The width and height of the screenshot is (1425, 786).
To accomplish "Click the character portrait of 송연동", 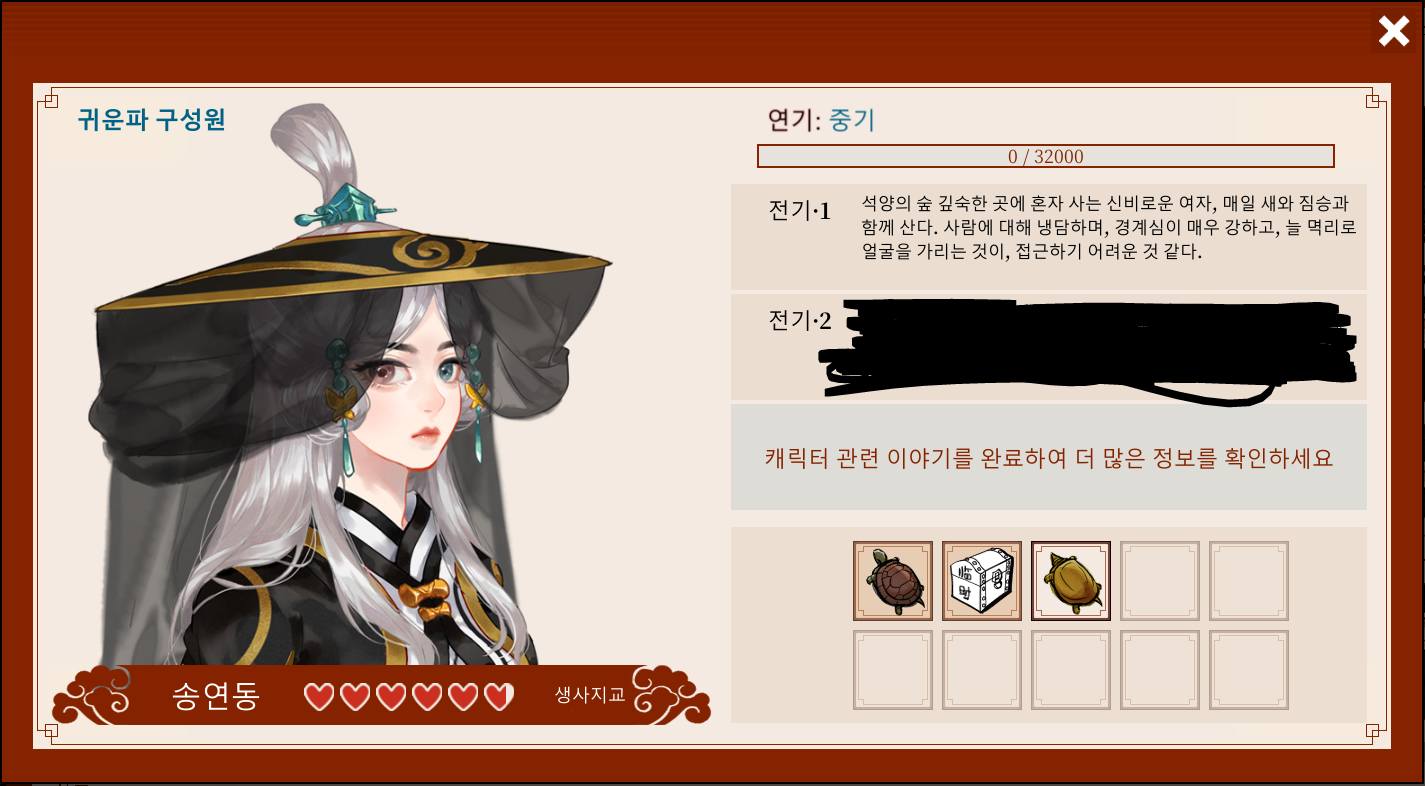I will point(350,385).
